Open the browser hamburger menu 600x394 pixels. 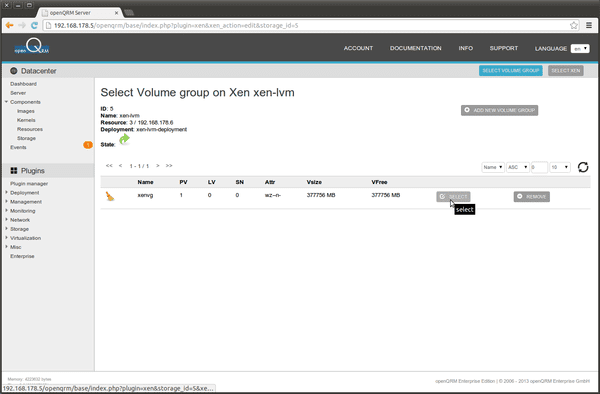point(589,25)
